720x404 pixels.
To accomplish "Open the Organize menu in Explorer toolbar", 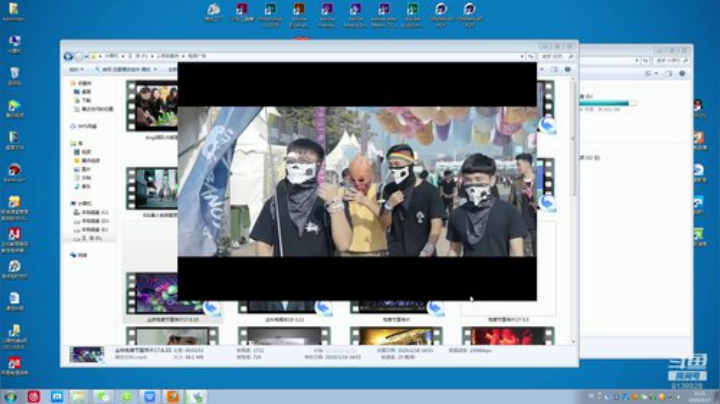I will pyautogui.click(x=76, y=69).
